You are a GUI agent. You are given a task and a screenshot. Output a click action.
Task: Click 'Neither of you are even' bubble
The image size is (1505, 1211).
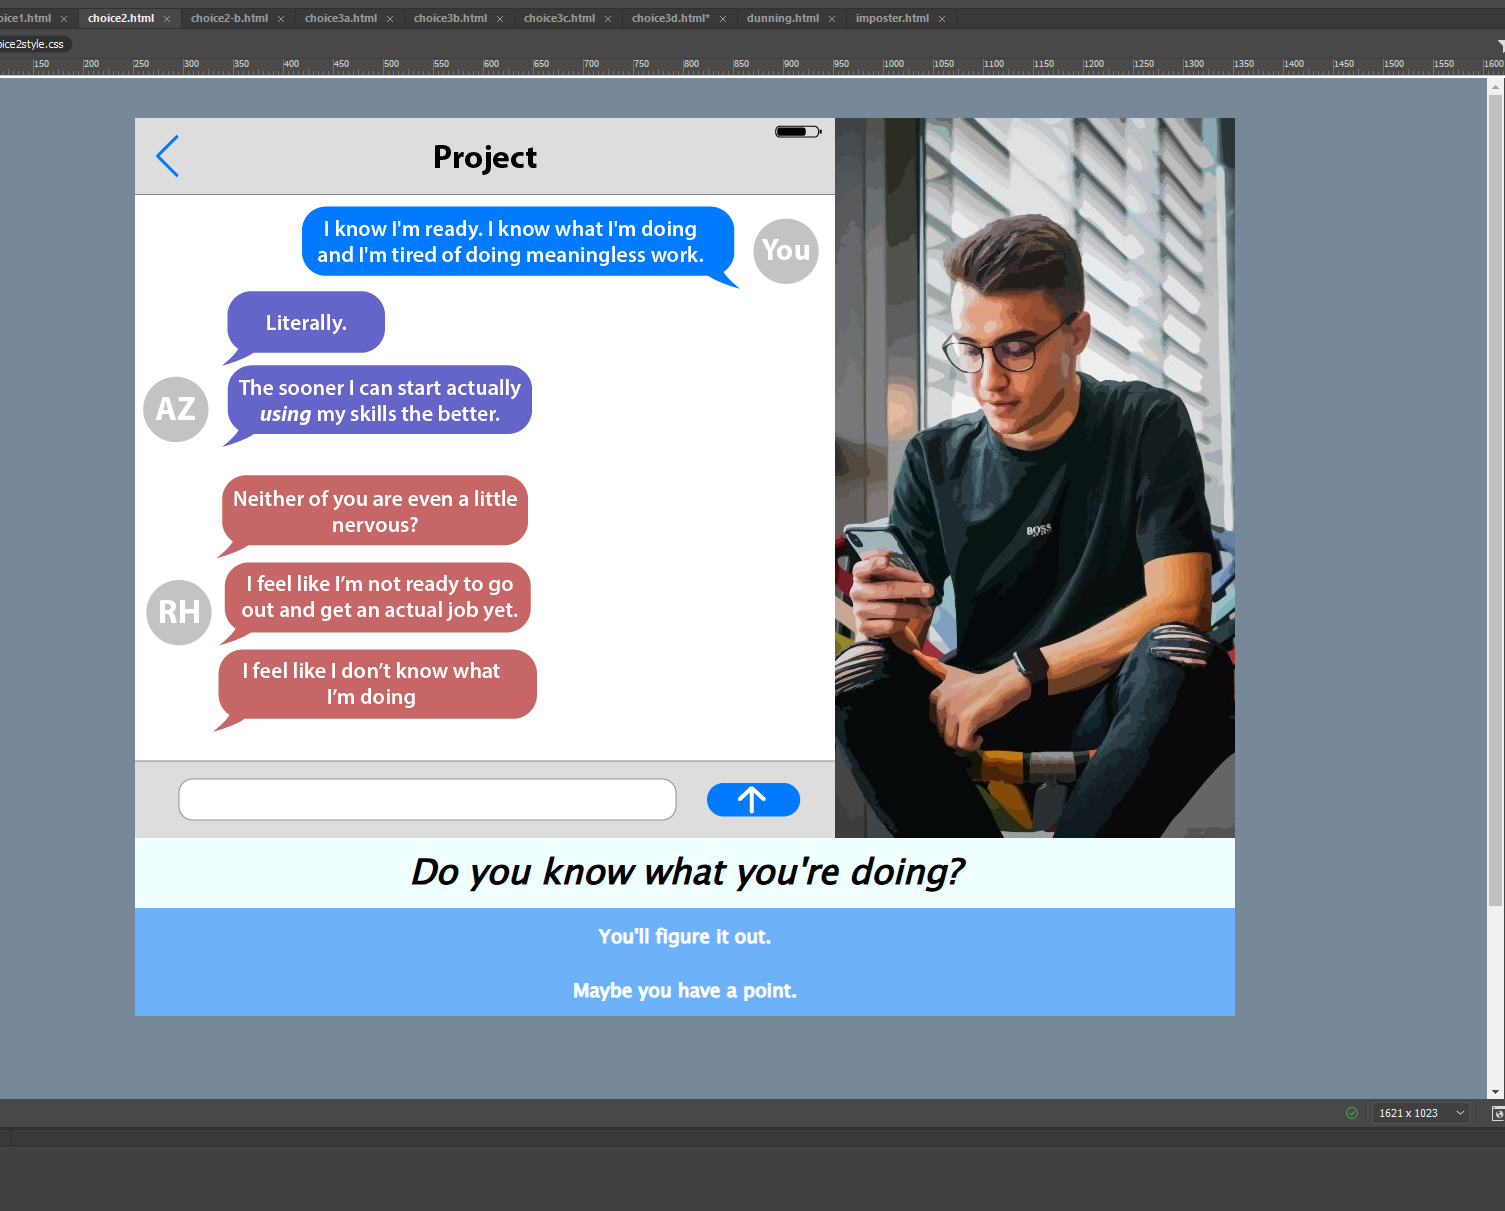coord(374,512)
